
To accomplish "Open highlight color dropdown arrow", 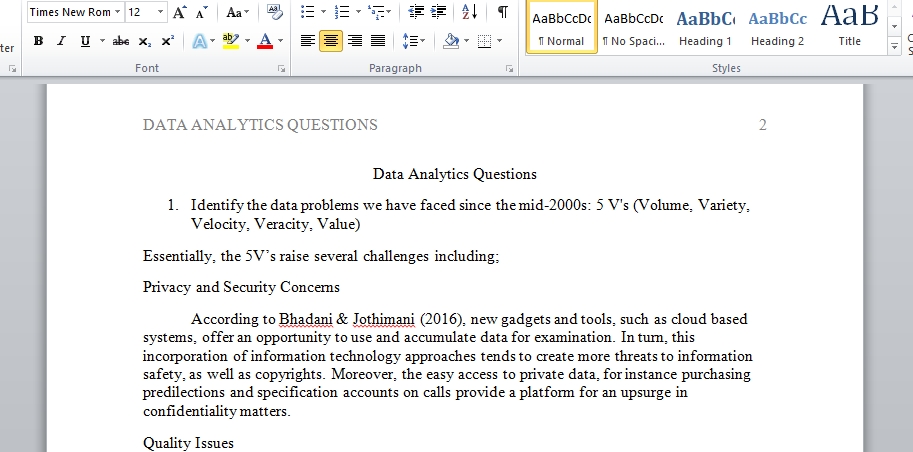I will (x=247, y=41).
